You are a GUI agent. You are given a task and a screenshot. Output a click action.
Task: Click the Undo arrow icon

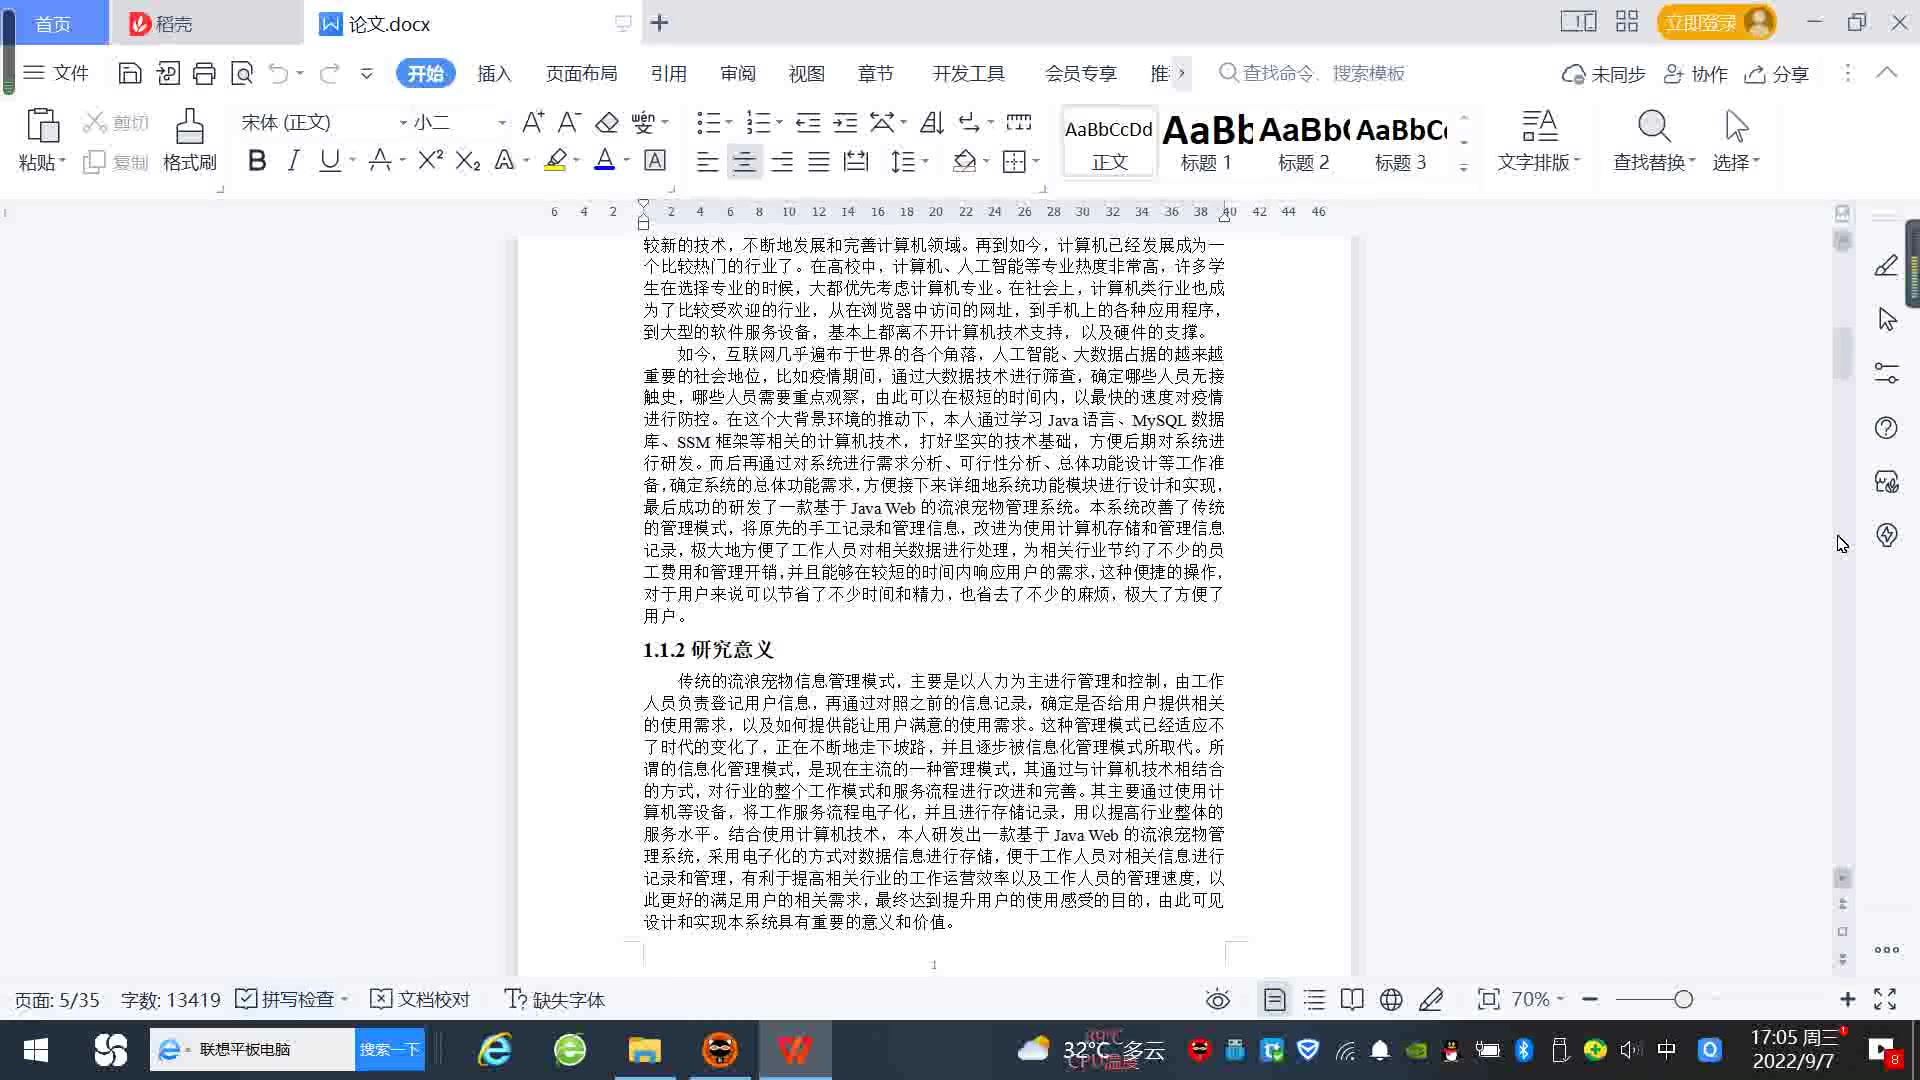tap(278, 73)
